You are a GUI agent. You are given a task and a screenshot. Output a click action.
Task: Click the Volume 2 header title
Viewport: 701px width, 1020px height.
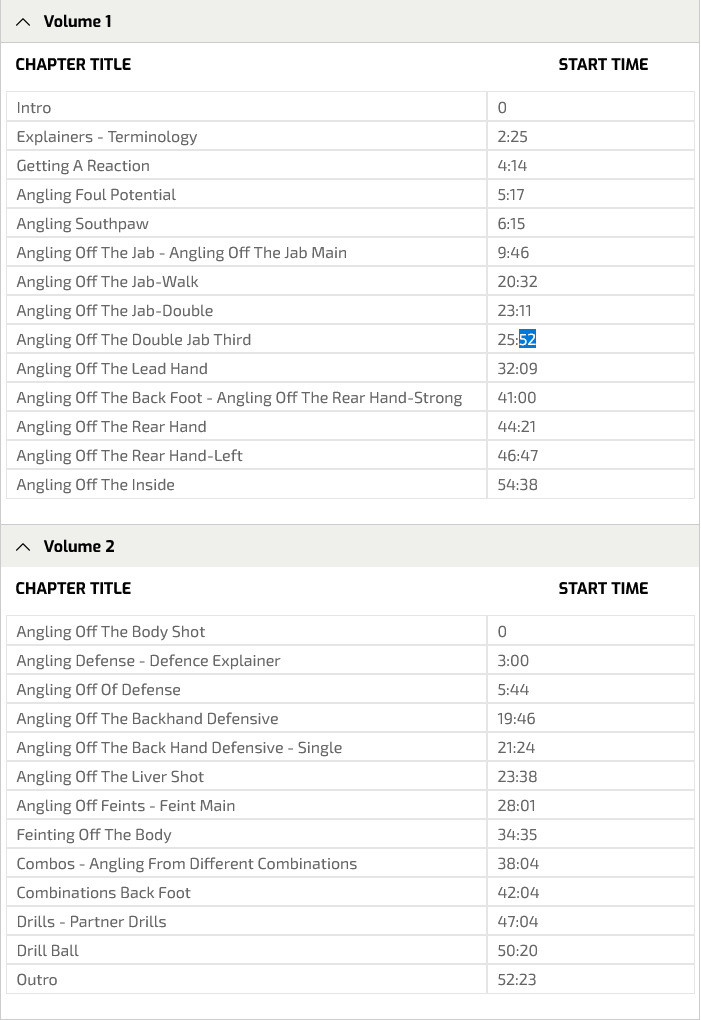(79, 546)
